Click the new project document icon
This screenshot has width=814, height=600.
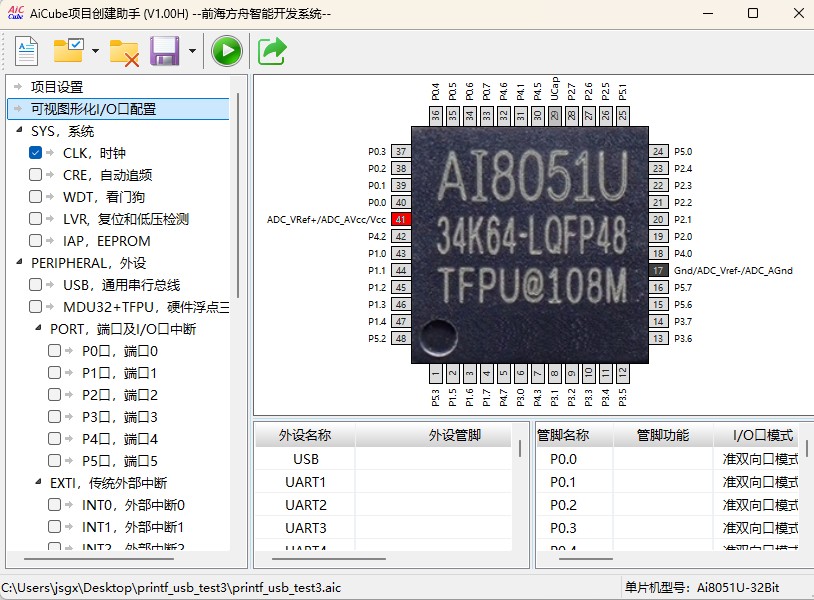pyautogui.click(x=26, y=51)
